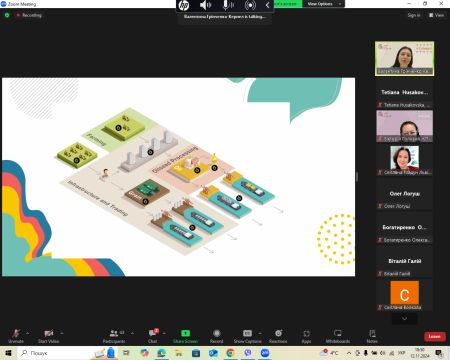Viewport: 450px width, 360px height.
Task: Select the active speaker video thumbnail
Action: coord(404,58)
